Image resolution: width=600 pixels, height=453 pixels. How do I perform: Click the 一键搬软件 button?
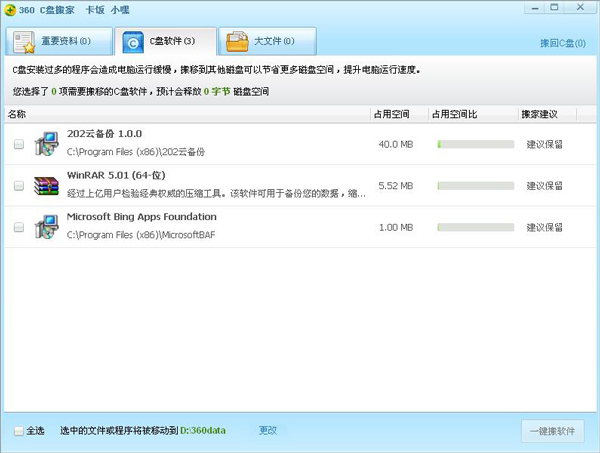(553, 431)
